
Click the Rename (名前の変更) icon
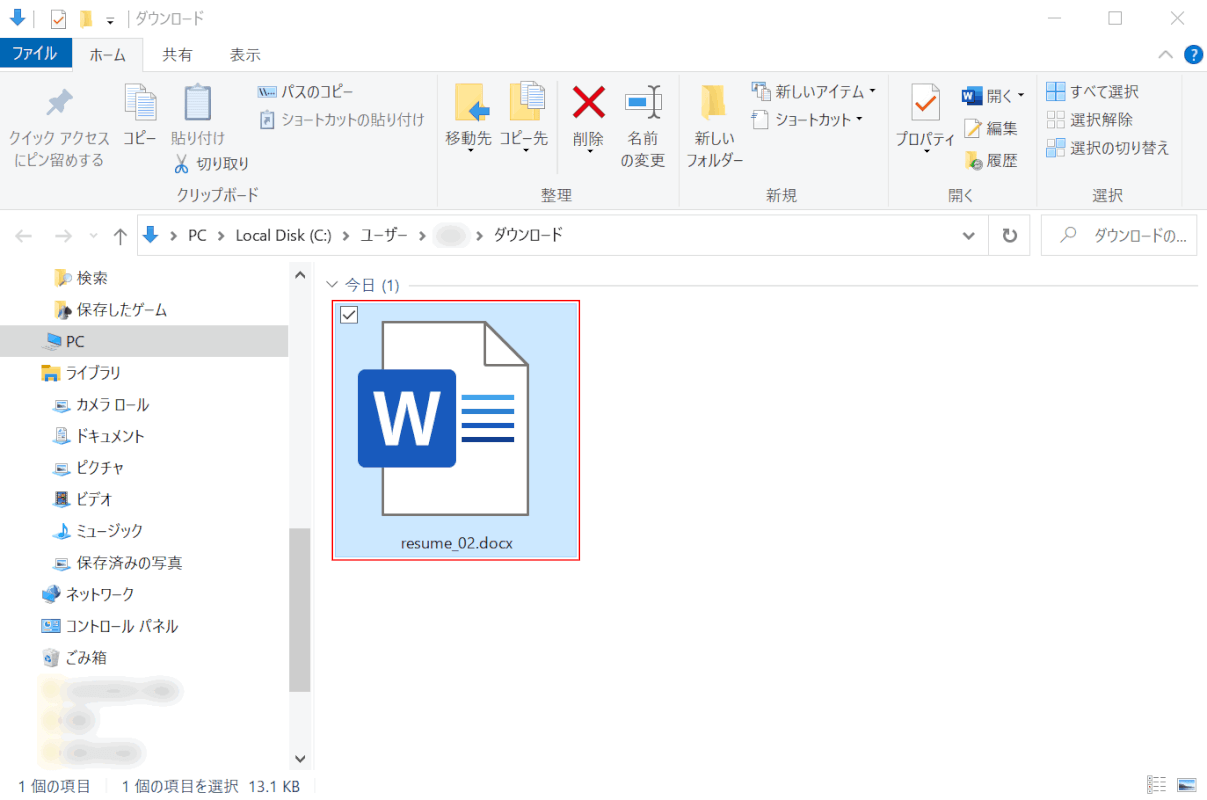click(643, 103)
